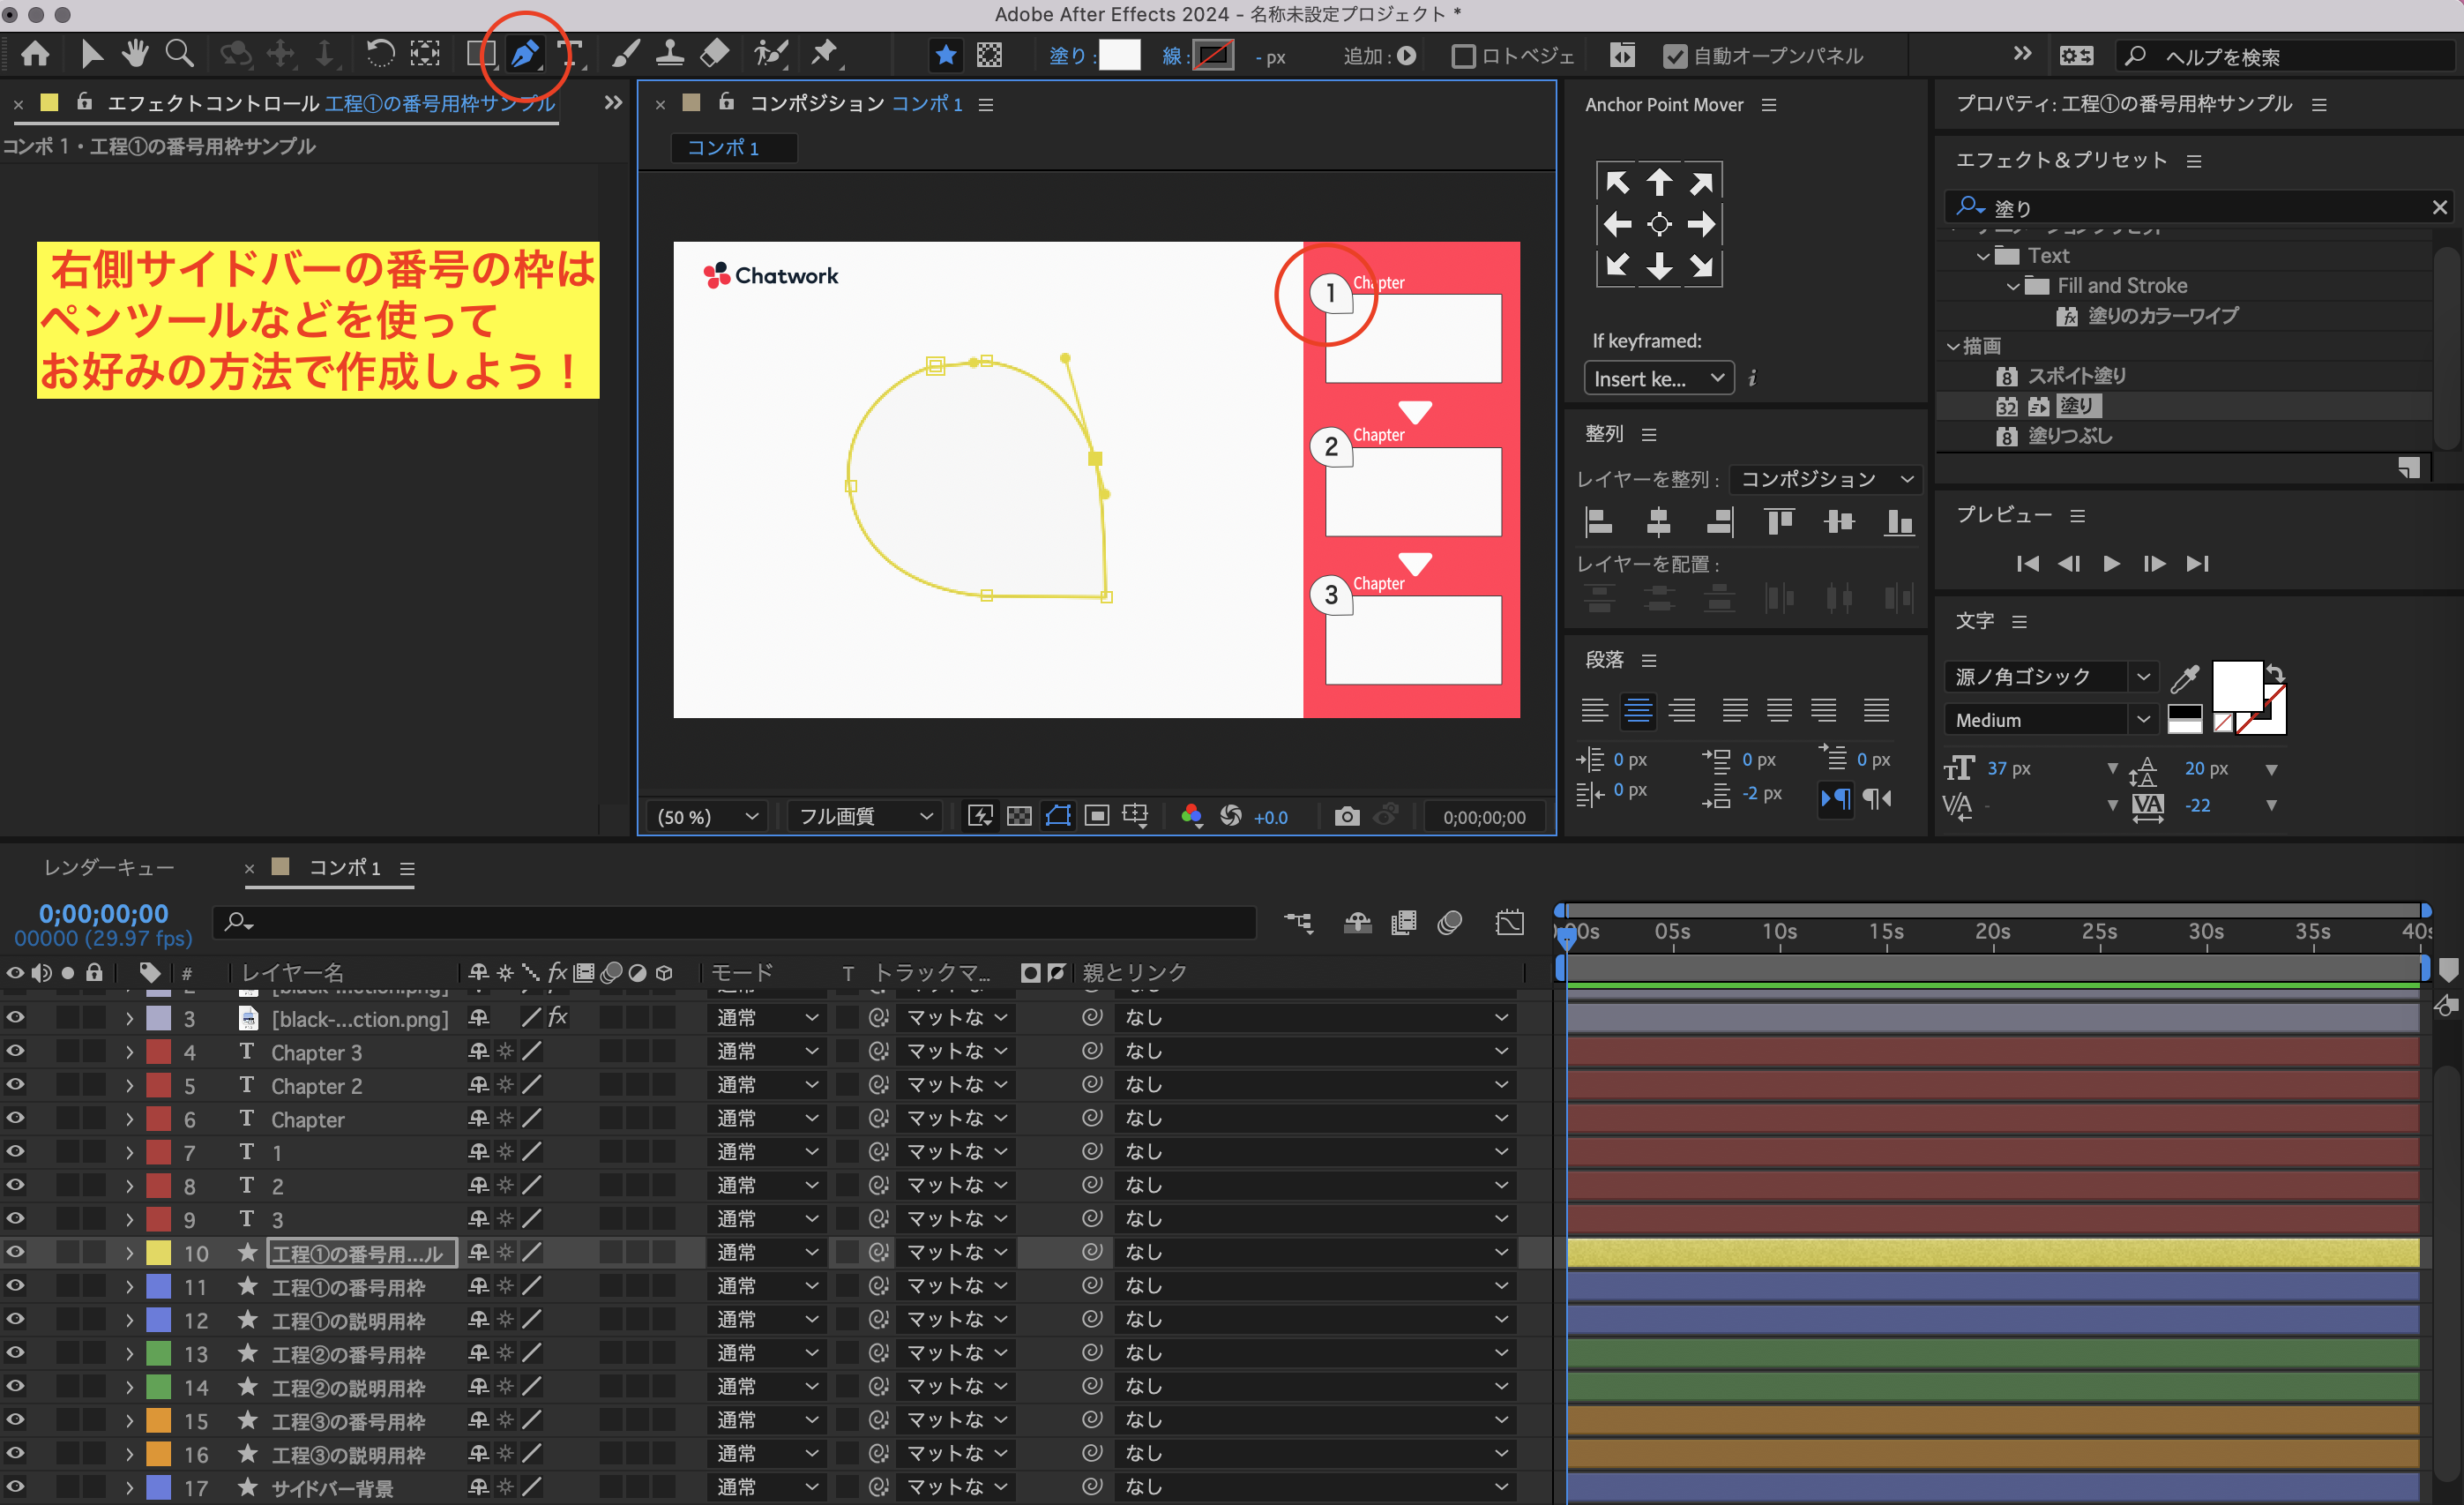Open the フル画質 resolution dropdown

coord(864,816)
